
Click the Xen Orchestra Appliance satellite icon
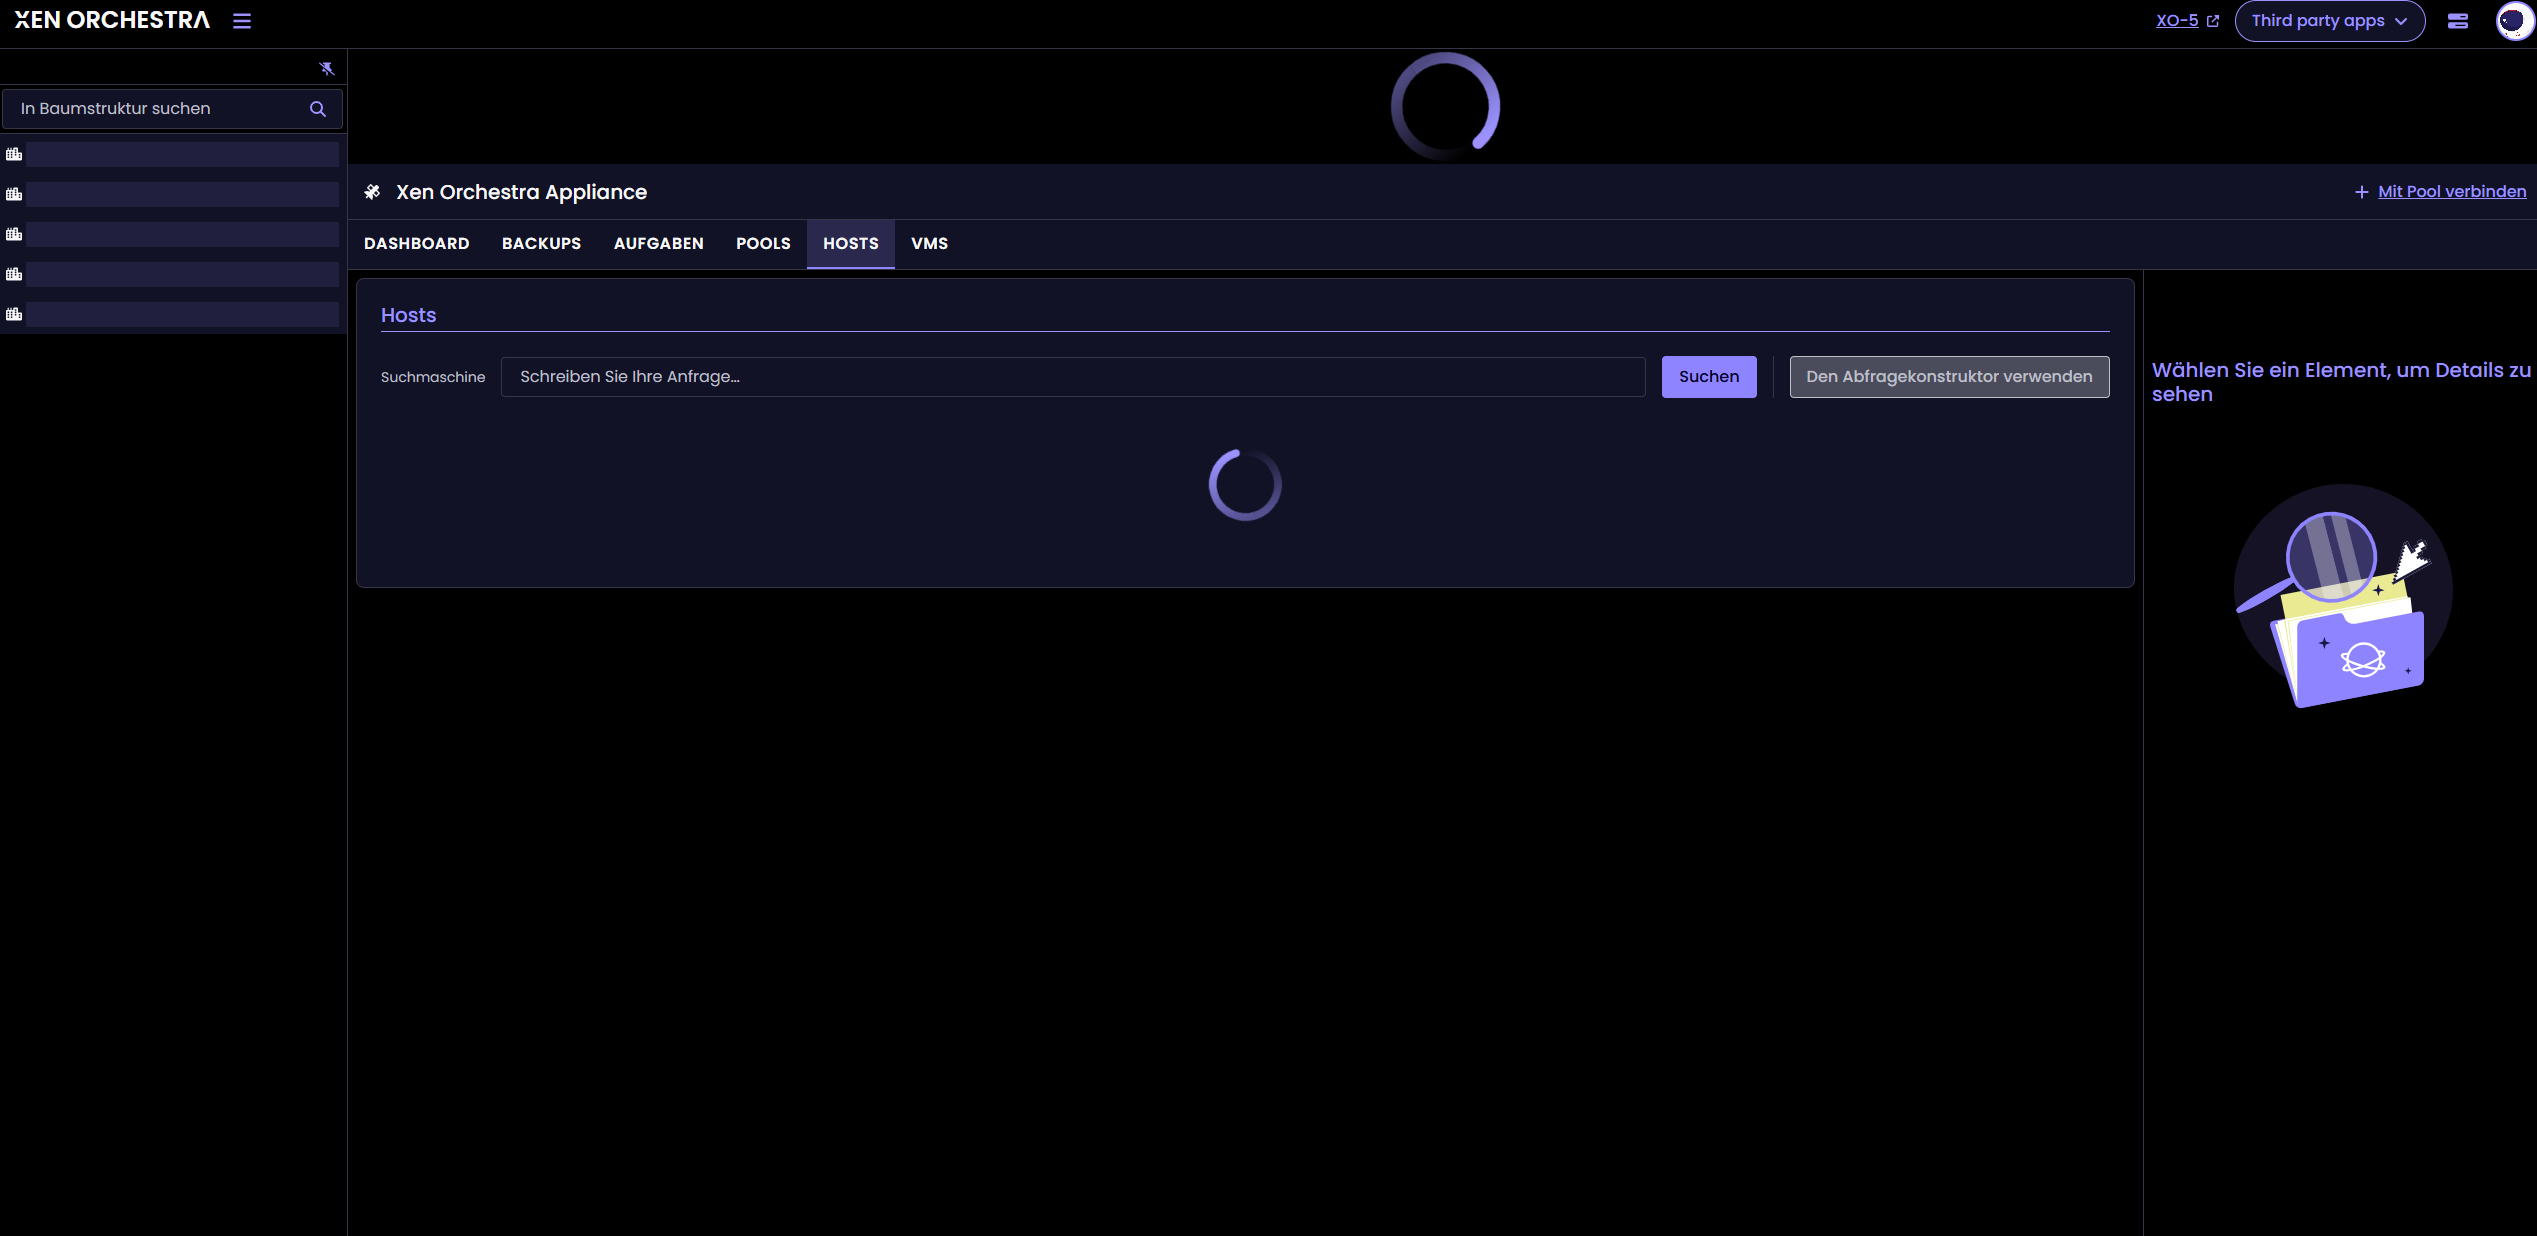click(x=373, y=192)
